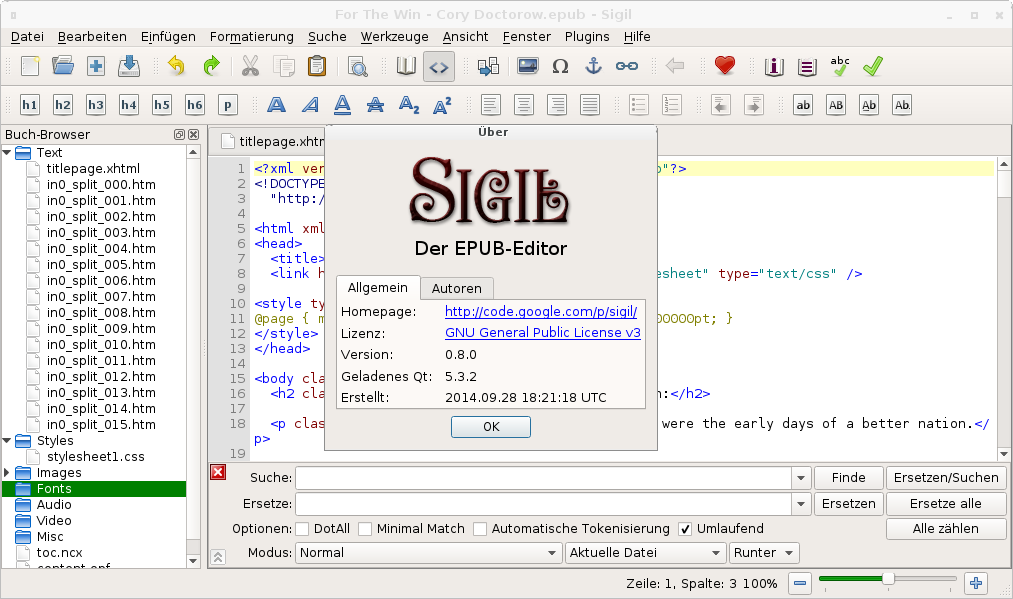Open the Modus dropdown set to Normal
This screenshot has height=599, width=1013.
(428, 553)
